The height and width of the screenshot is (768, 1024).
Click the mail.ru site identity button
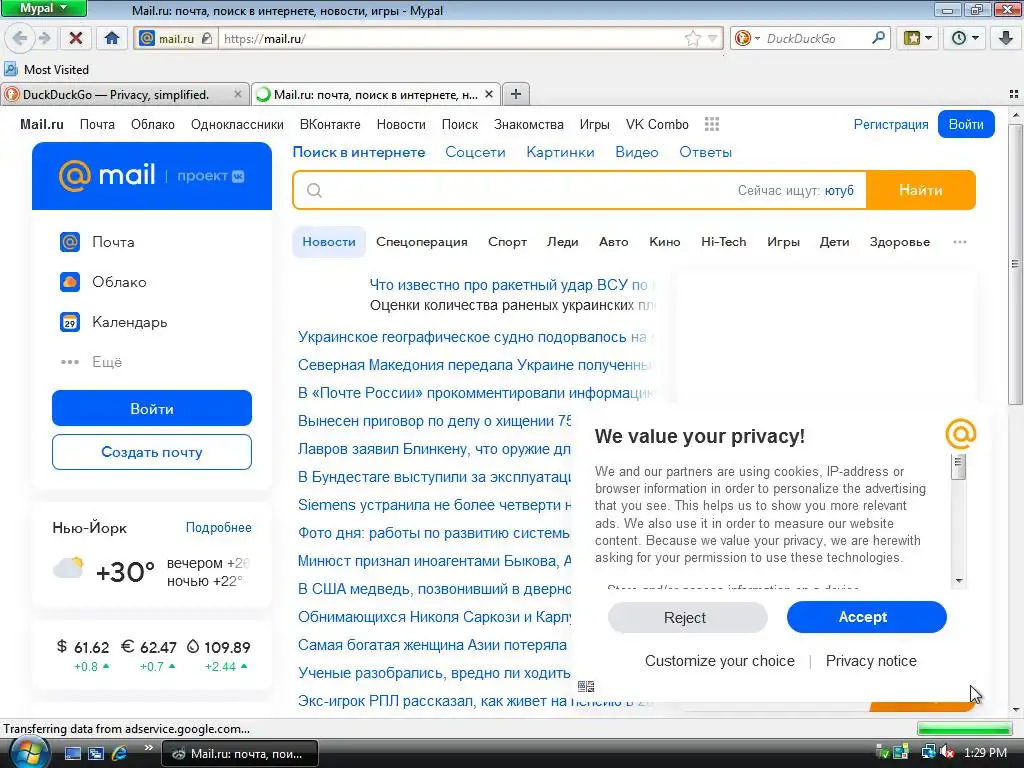176,39
